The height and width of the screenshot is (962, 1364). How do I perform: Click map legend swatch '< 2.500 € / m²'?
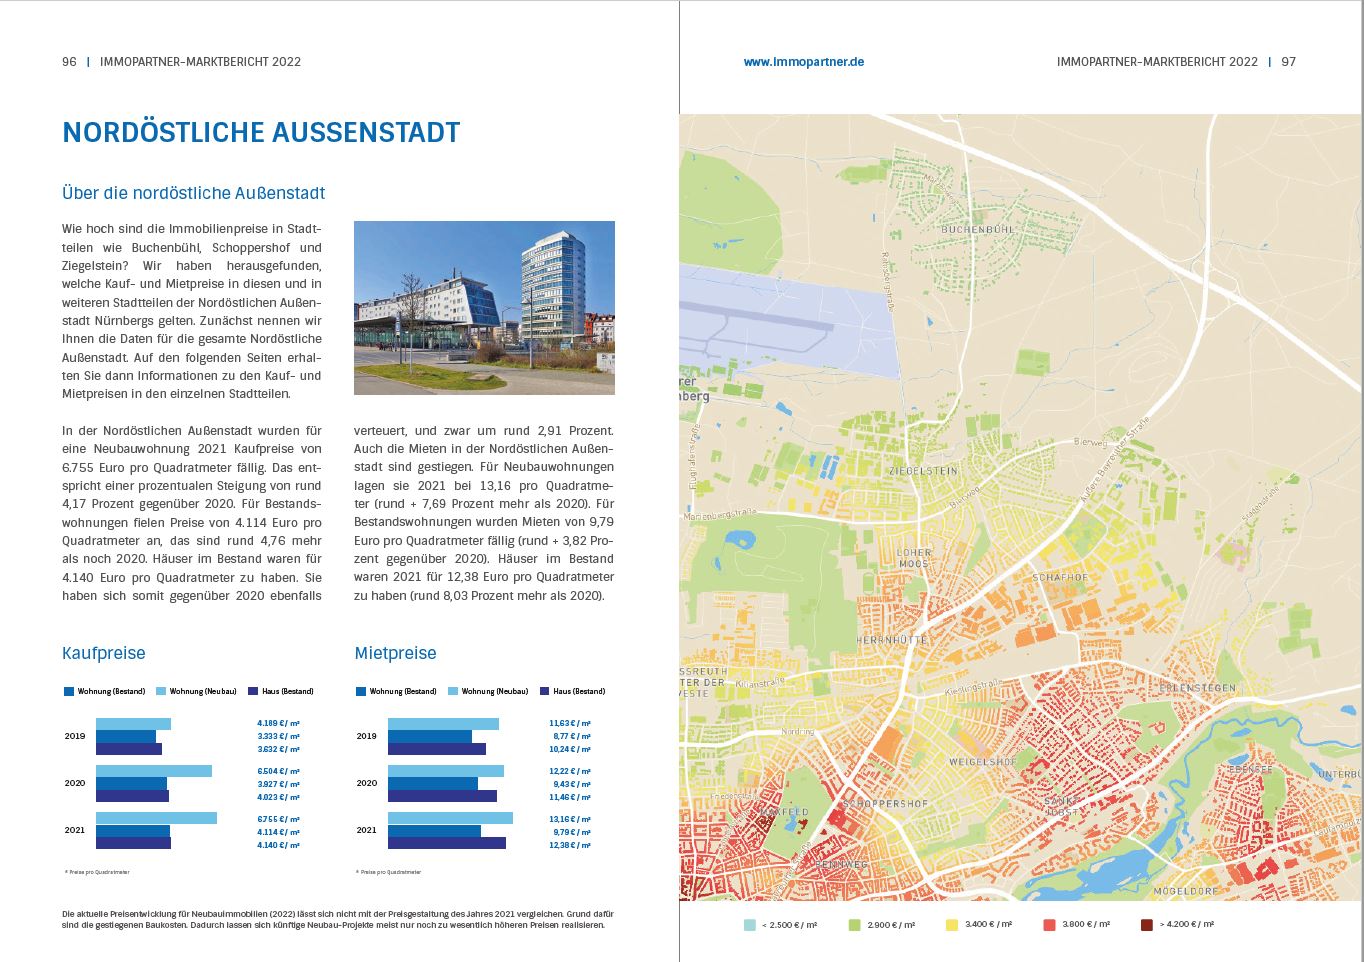750,925
